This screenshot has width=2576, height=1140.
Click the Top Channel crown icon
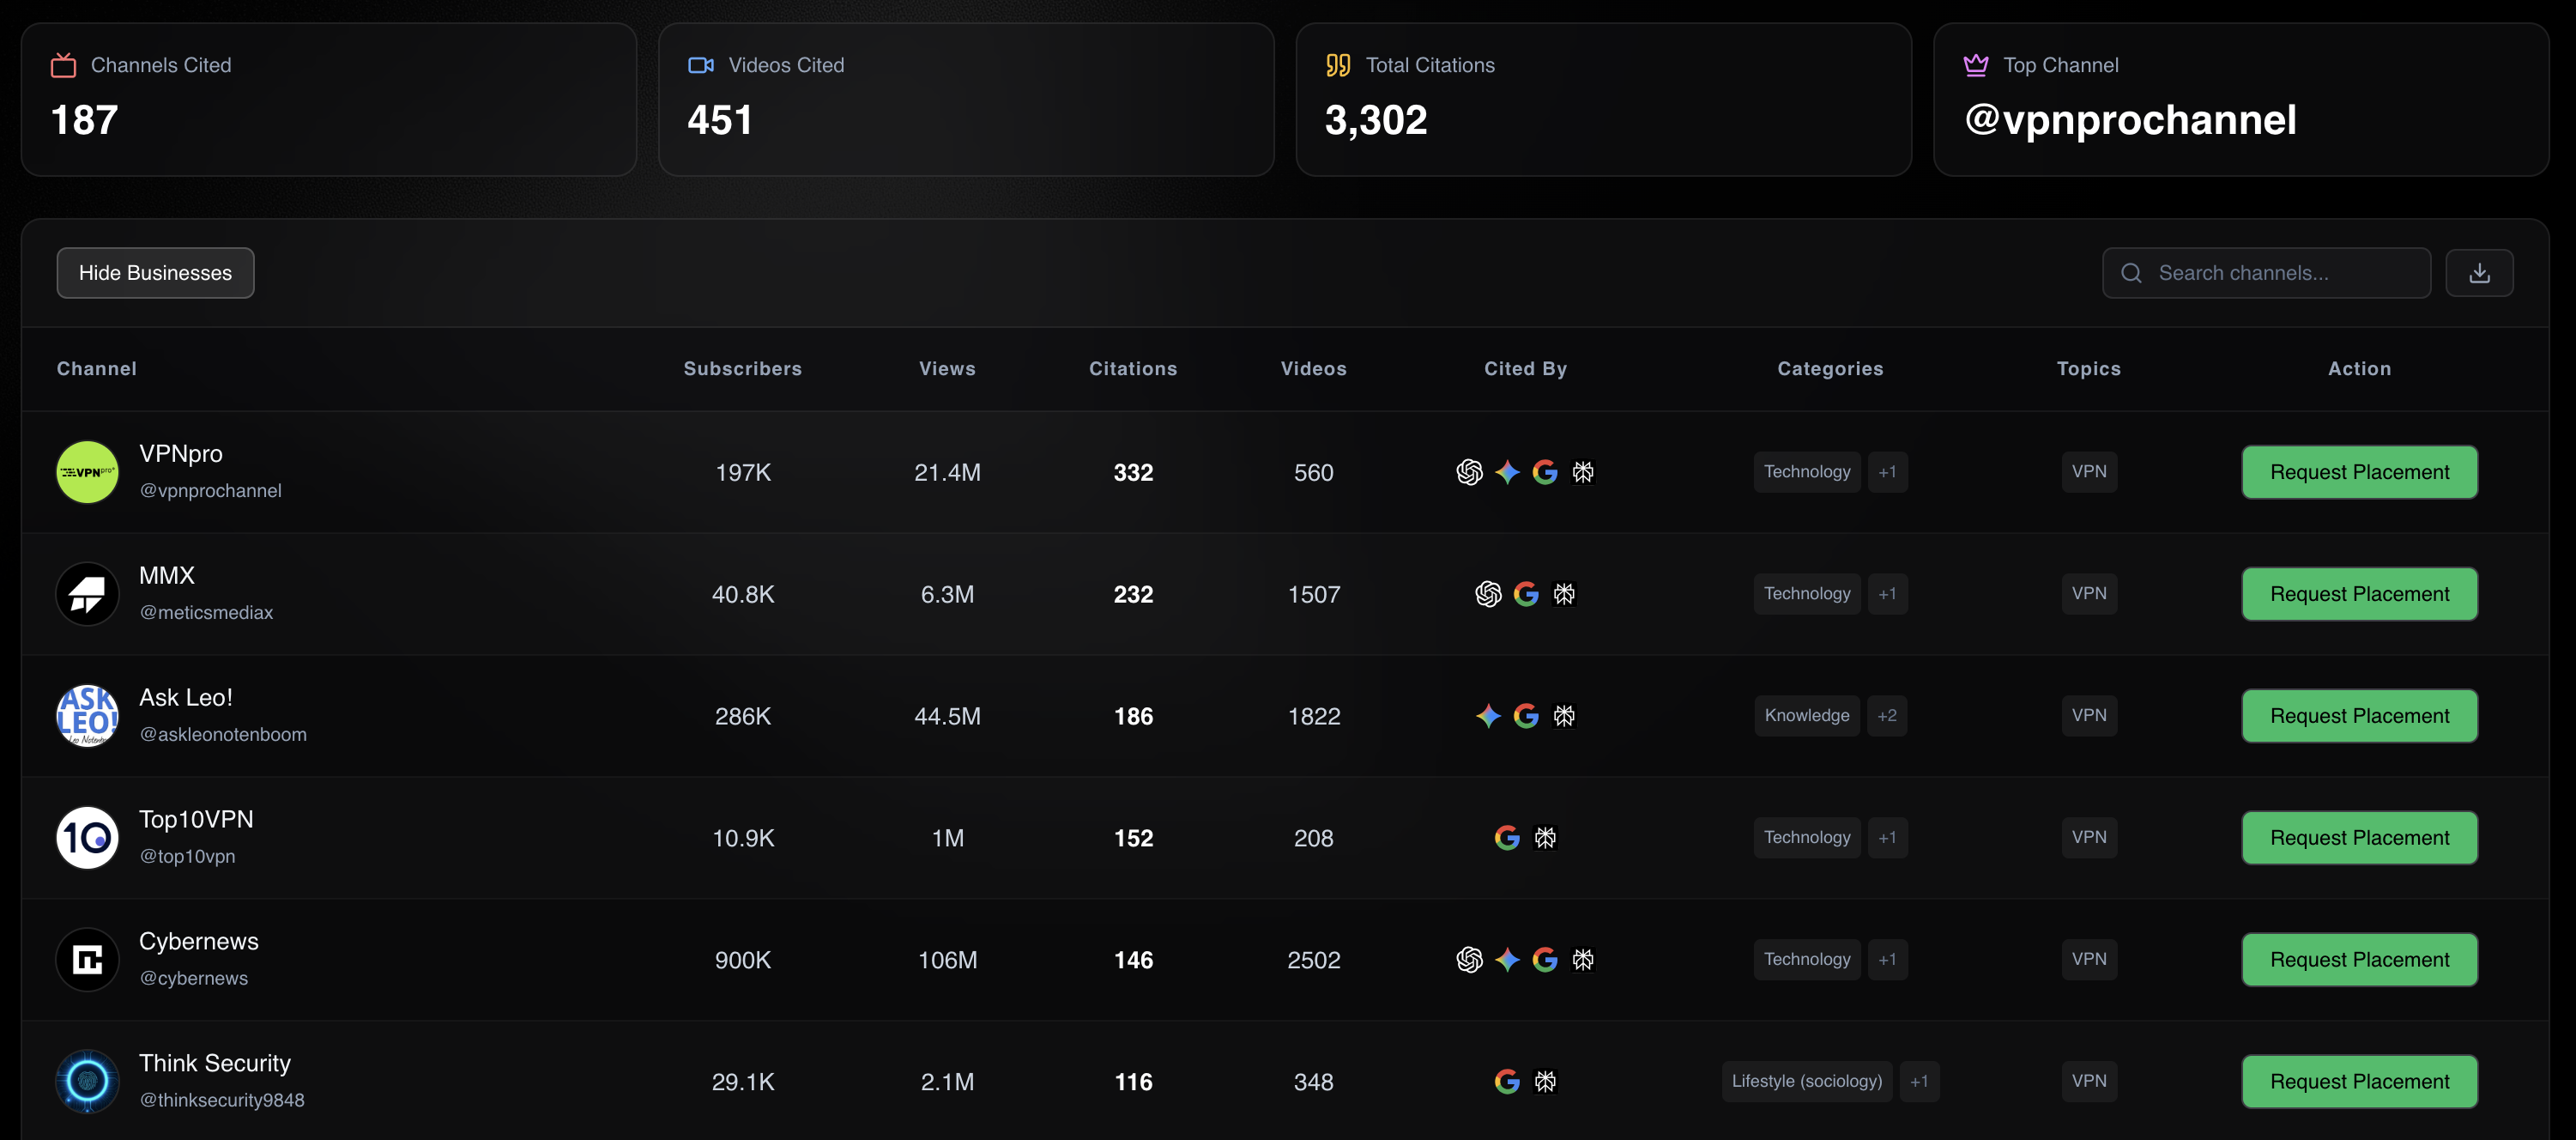click(x=1976, y=65)
